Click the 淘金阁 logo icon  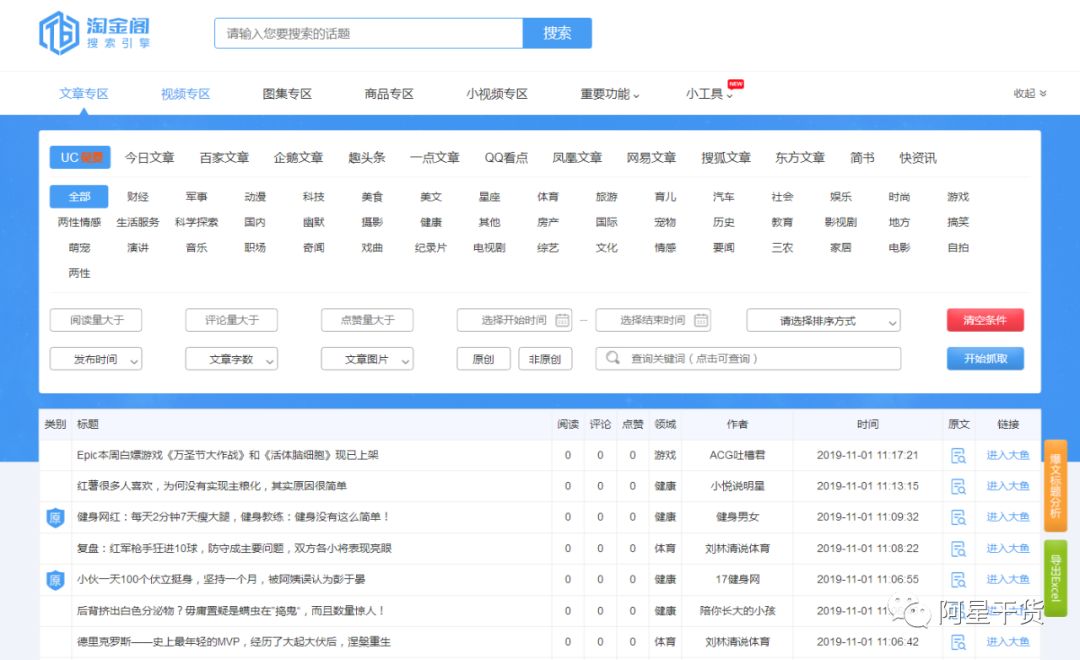point(59,32)
